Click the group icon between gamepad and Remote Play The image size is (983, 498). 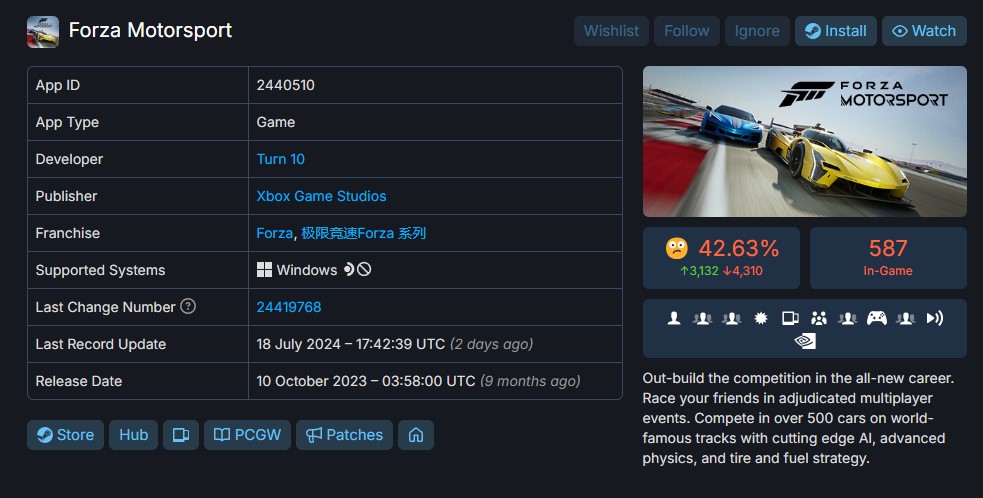pyautogui.click(x=905, y=319)
